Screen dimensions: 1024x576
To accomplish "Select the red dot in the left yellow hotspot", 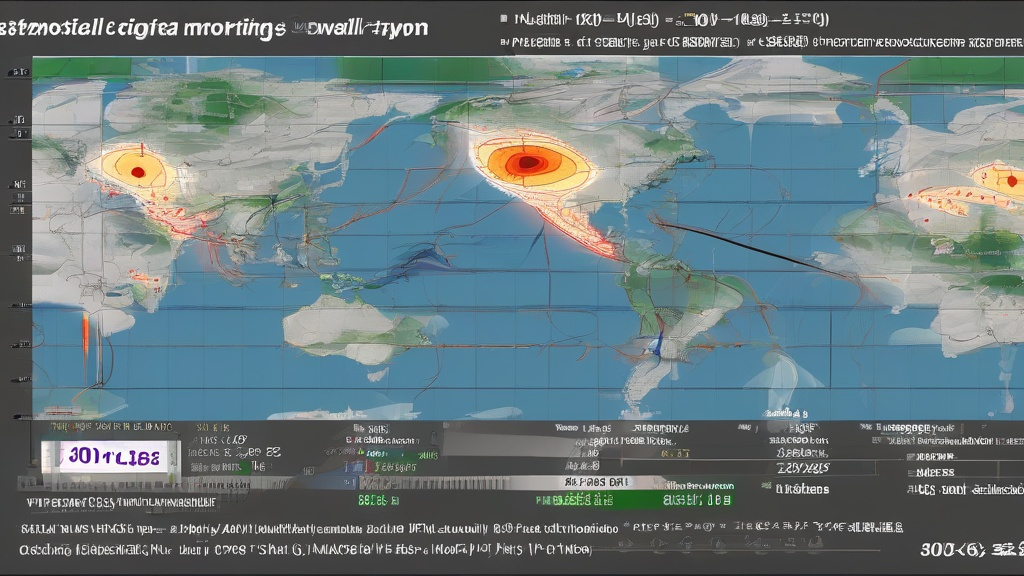I will point(138,172).
